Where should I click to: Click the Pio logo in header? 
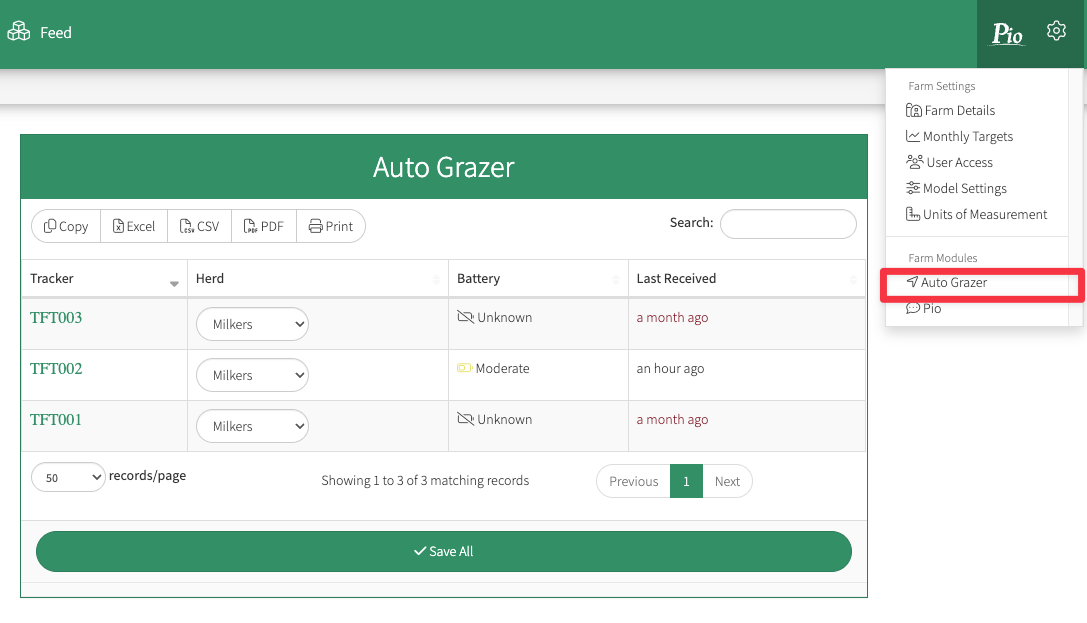pos(1007,34)
